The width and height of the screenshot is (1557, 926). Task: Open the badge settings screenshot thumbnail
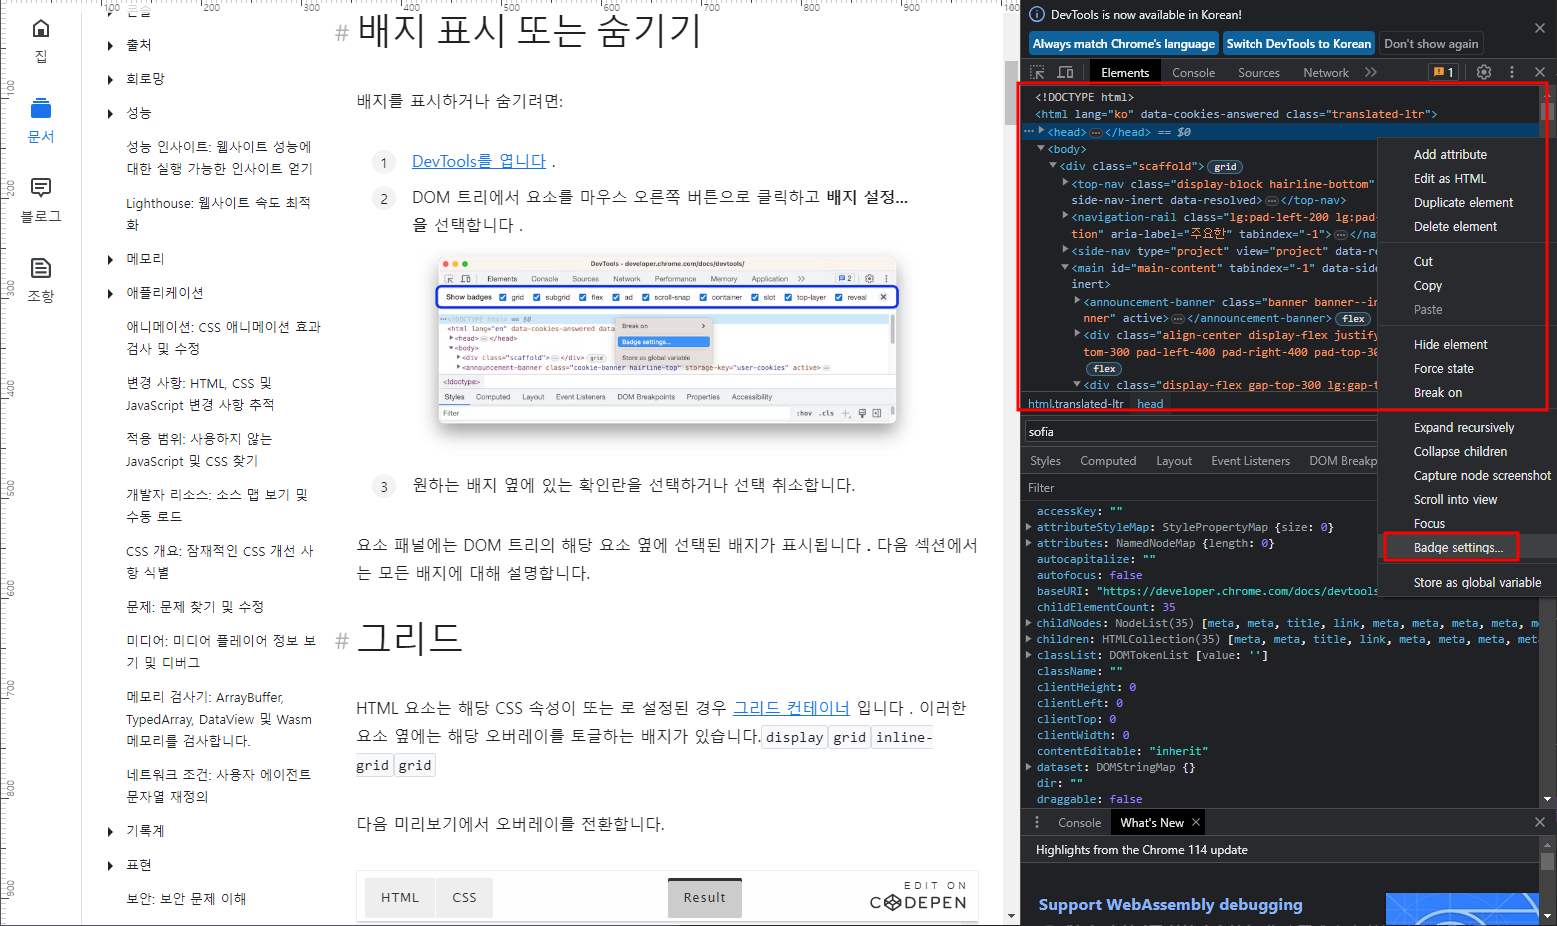pyautogui.click(x=667, y=340)
